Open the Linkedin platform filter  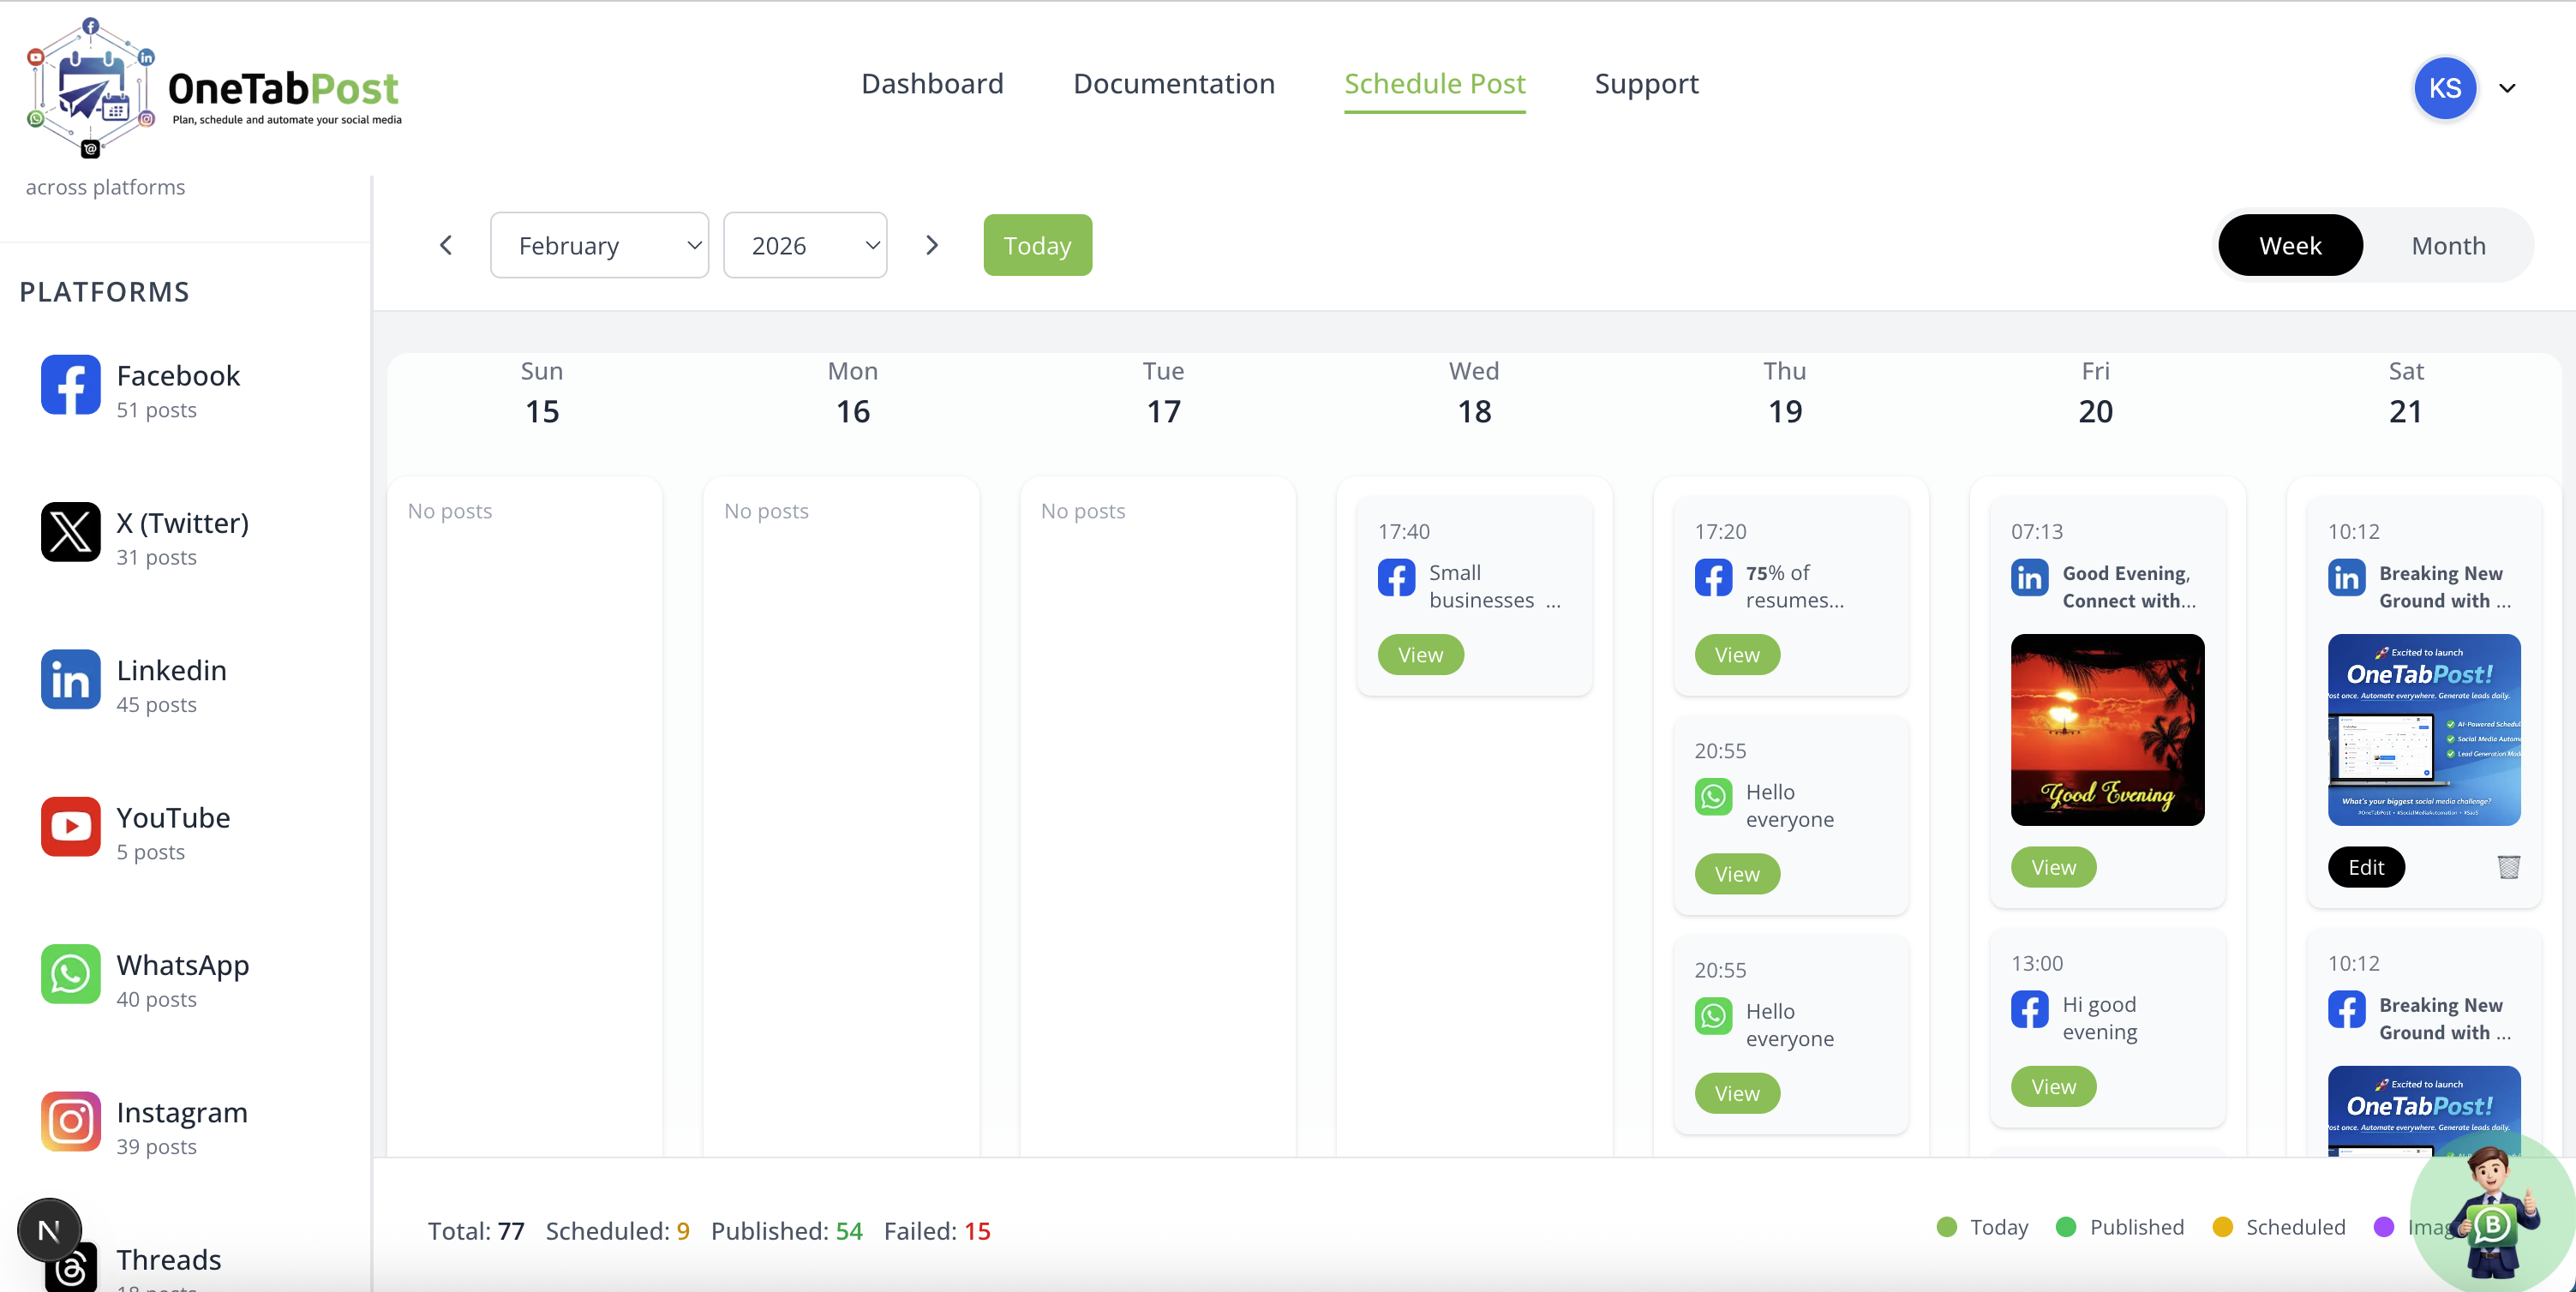click(x=70, y=679)
